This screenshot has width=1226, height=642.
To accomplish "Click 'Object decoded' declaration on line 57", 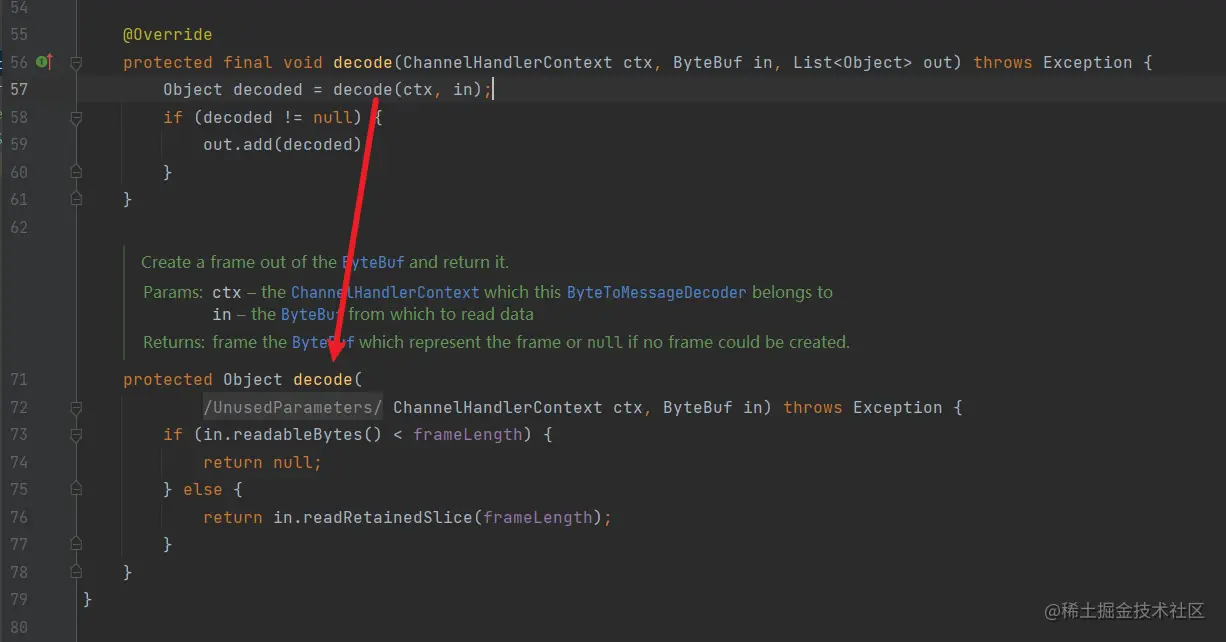I will (233, 89).
